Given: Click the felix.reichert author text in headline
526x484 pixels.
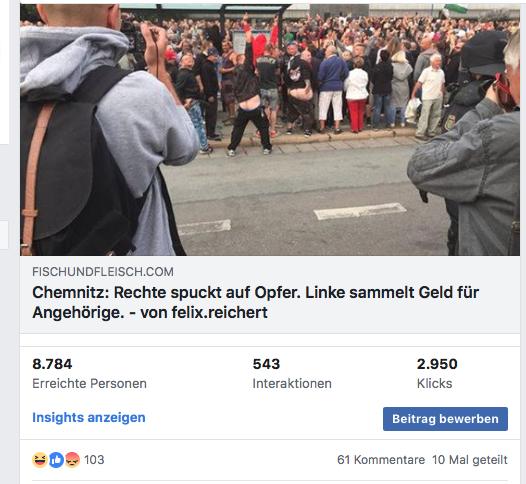Looking at the screenshot, I should point(220,313).
